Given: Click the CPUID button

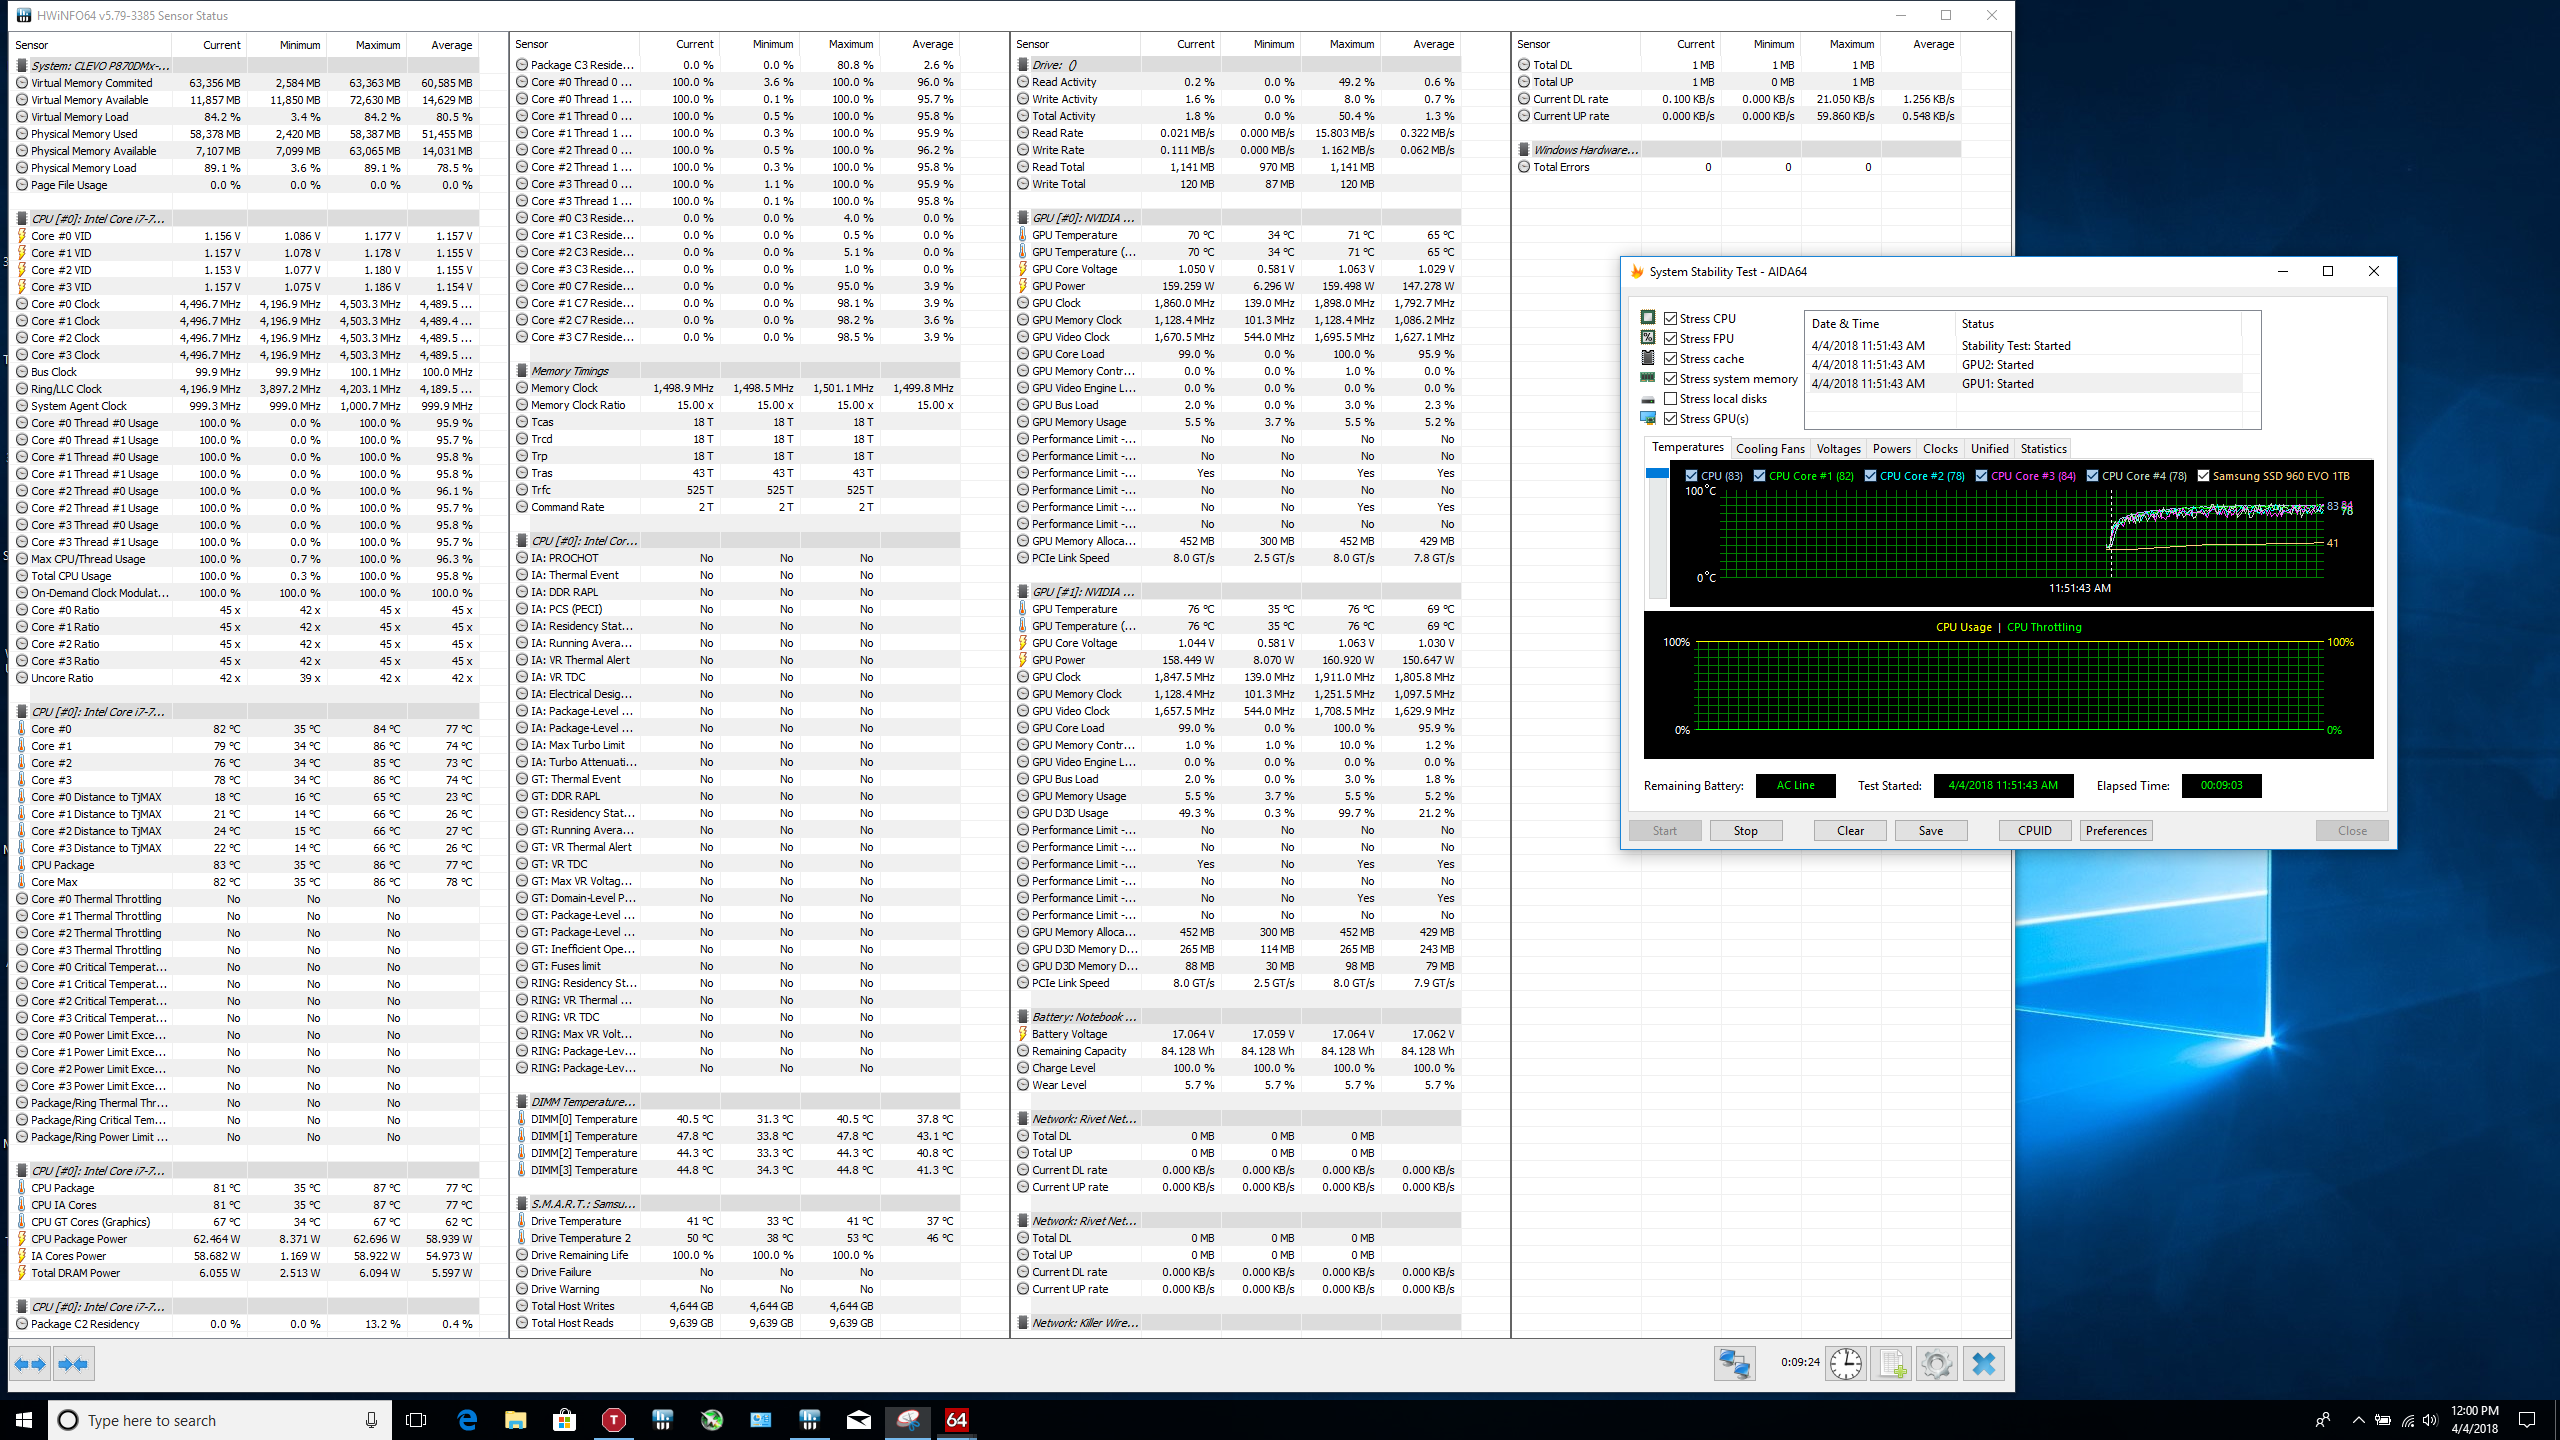Looking at the screenshot, I should tap(2034, 830).
